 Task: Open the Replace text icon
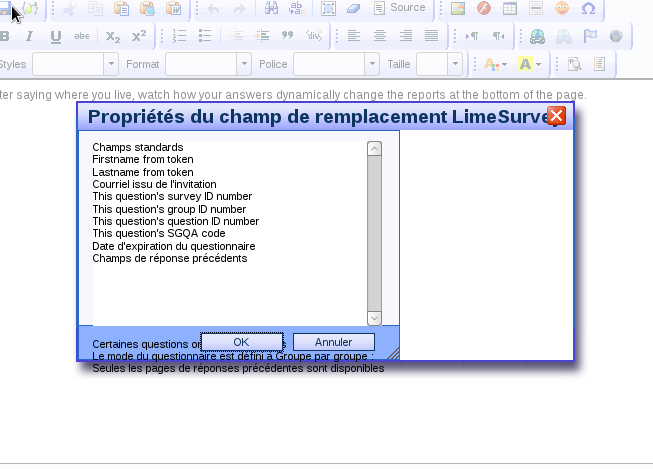(x=297, y=8)
